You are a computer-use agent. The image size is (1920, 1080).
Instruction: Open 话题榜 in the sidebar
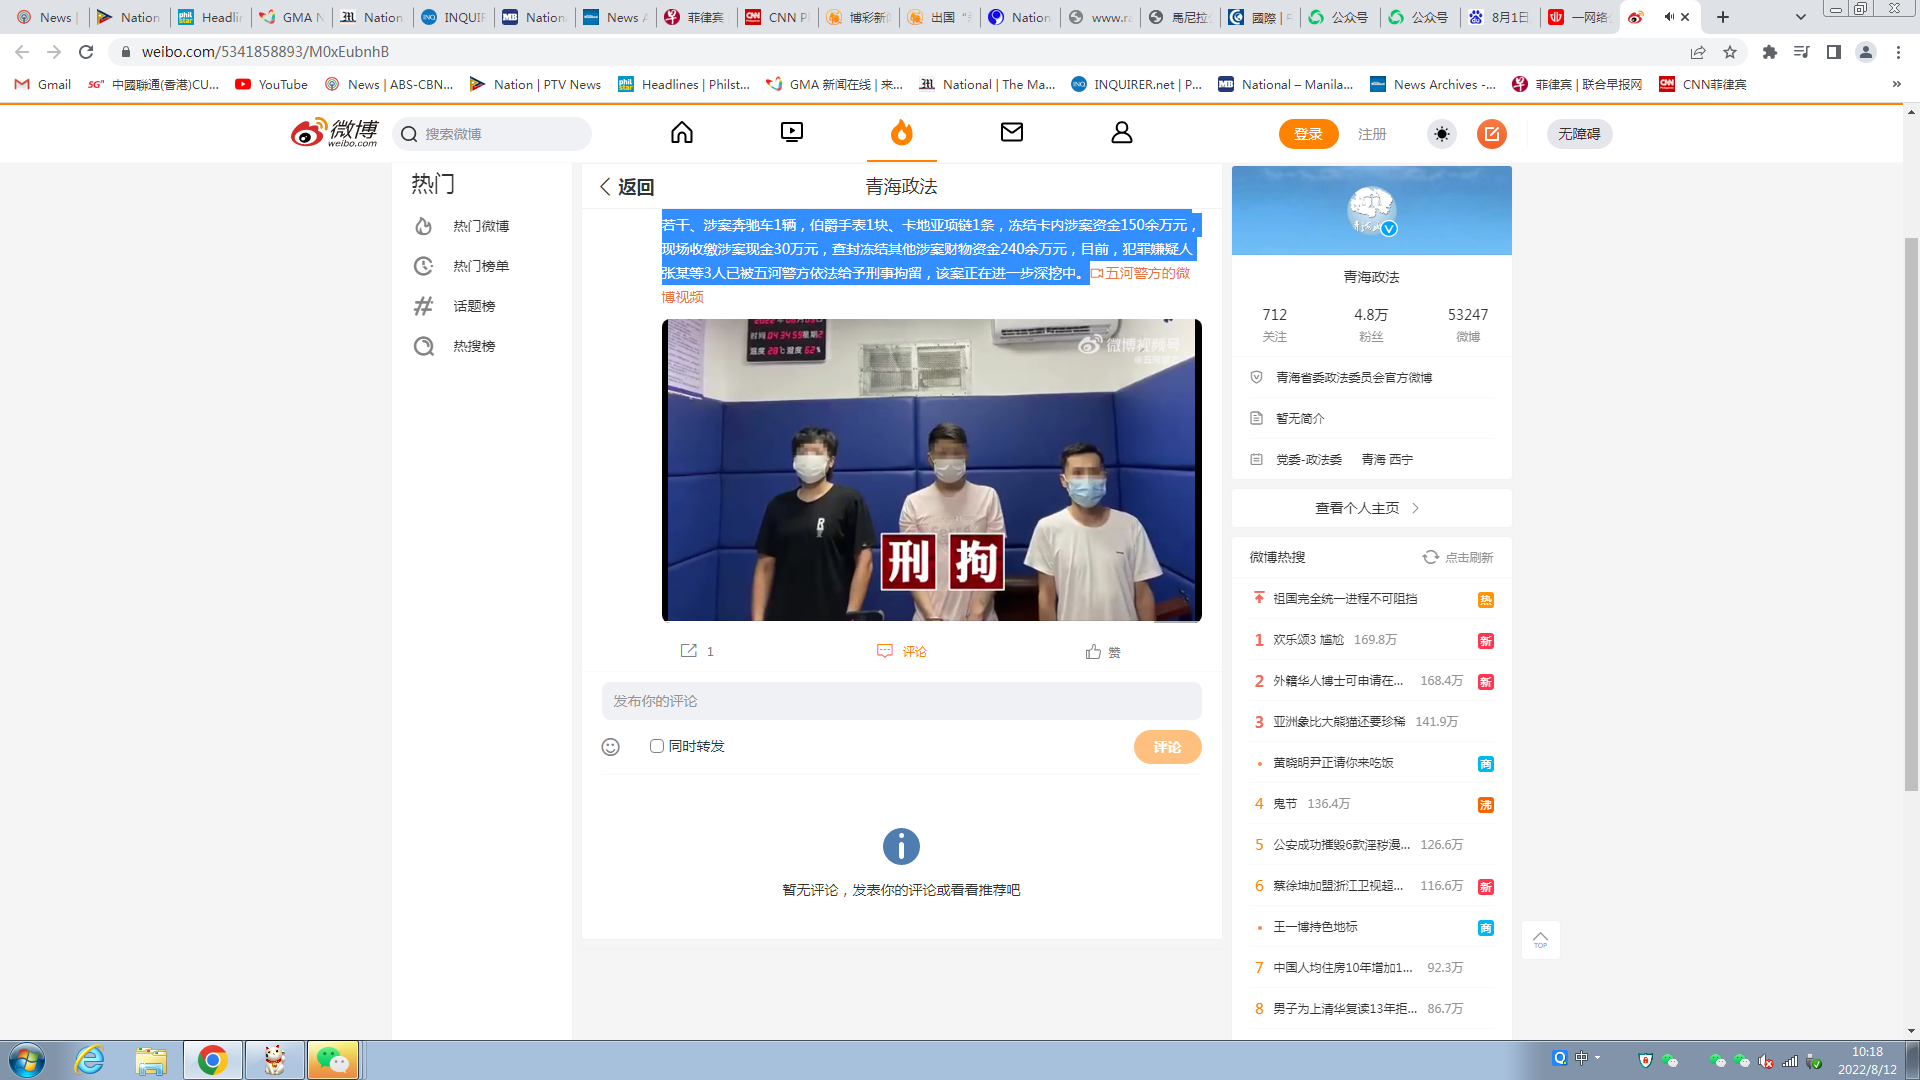475,306
